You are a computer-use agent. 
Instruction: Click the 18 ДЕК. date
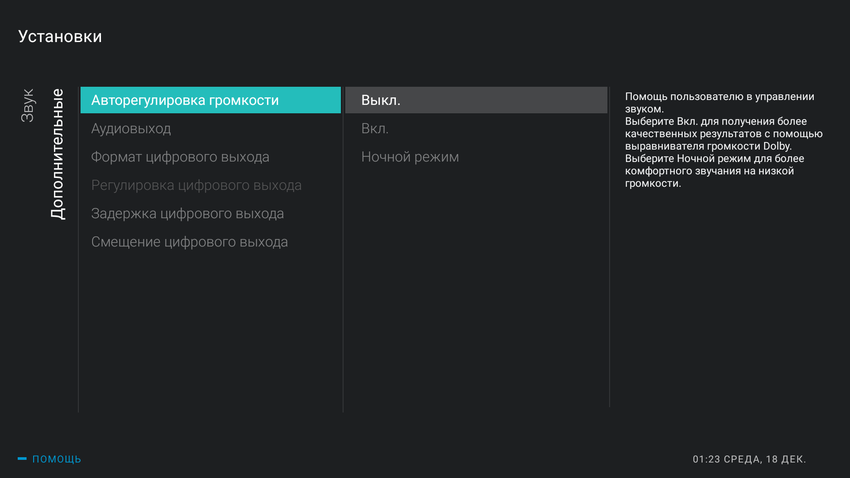click(x=788, y=459)
